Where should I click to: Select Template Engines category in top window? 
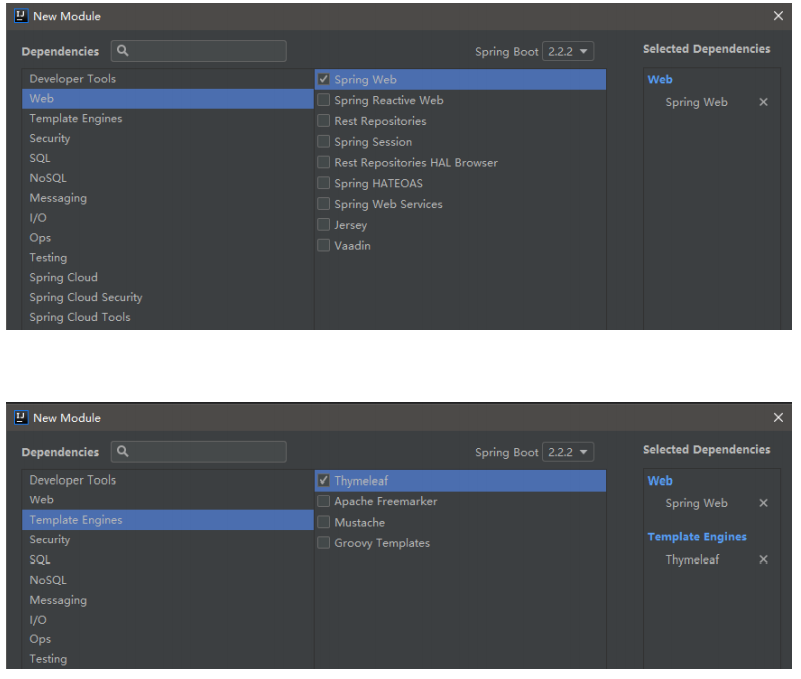point(168,119)
